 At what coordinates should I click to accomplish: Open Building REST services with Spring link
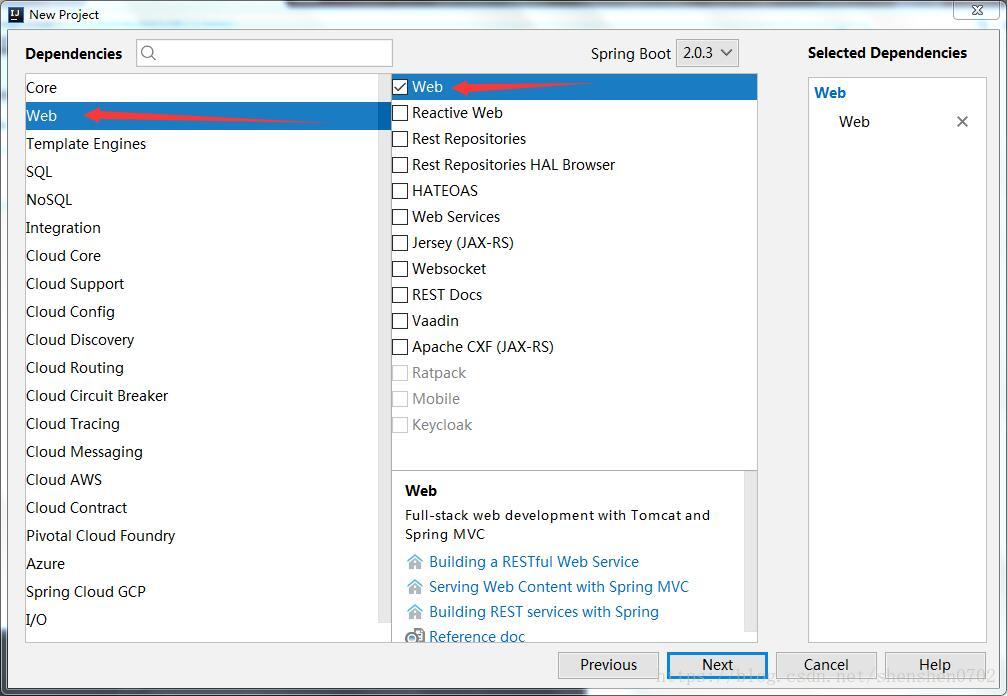(x=544, y=612)
